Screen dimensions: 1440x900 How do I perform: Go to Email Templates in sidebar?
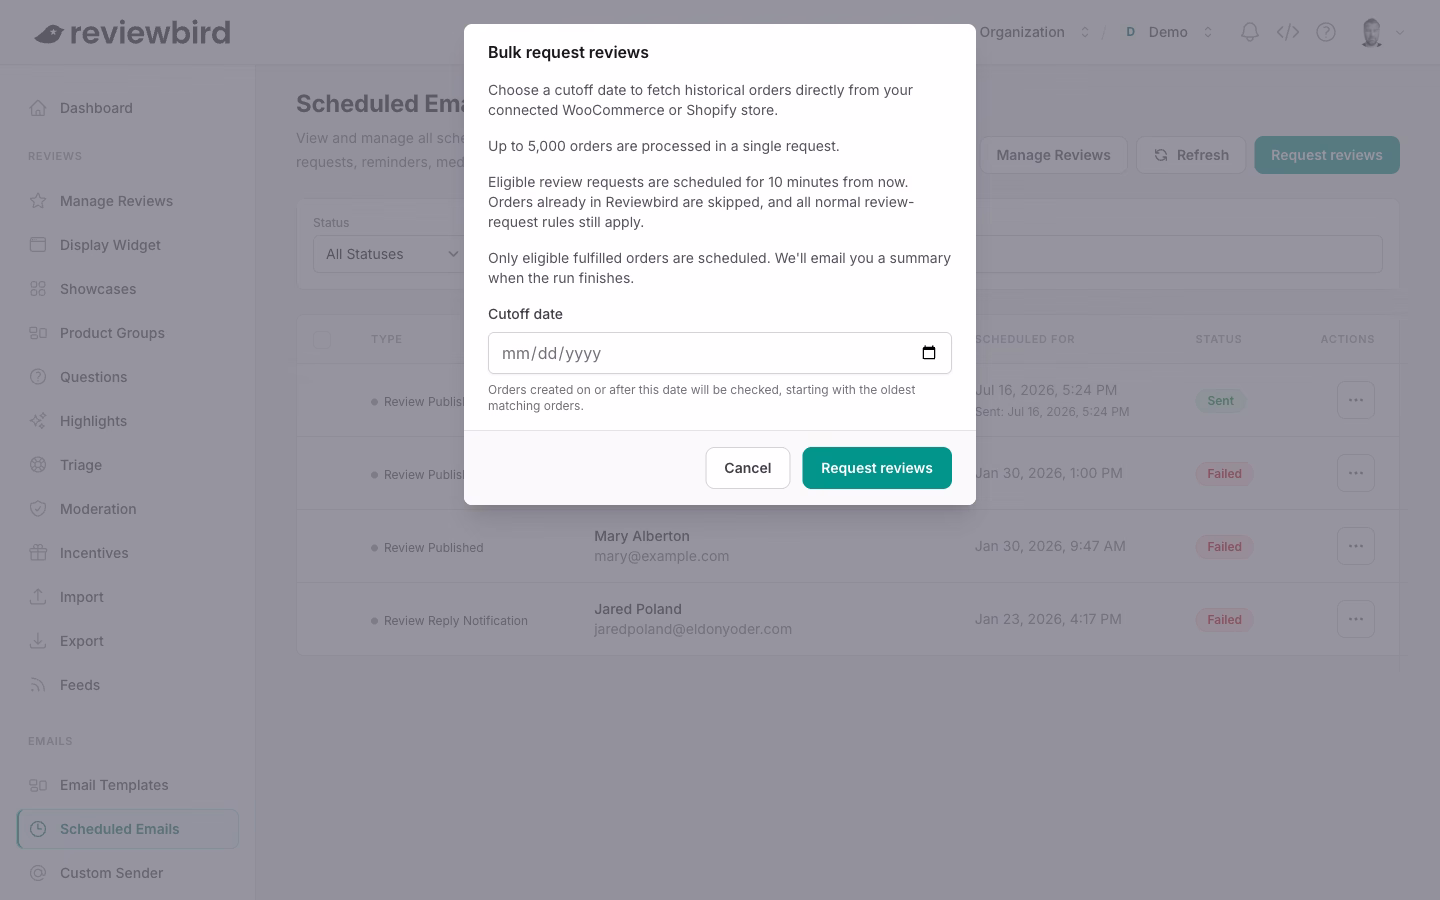[x=114, y=785]
